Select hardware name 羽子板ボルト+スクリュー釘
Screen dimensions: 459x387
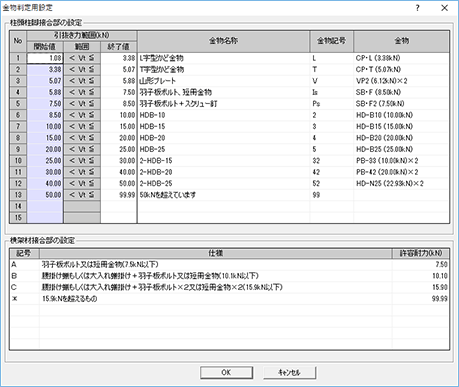pyautogui.click(x=223, y=104)
